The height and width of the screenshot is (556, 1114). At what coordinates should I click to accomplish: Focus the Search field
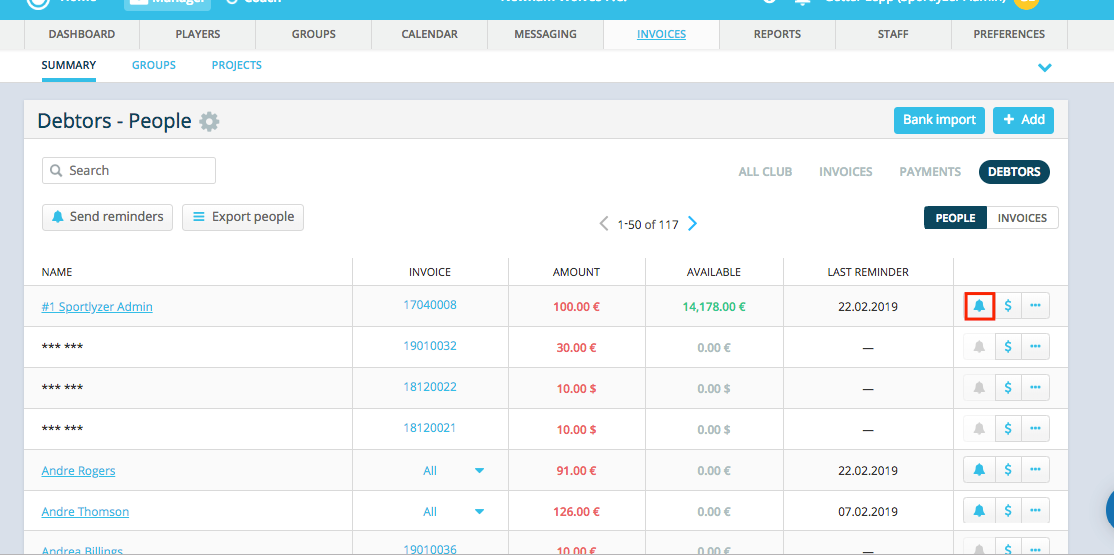click(129, 171)
